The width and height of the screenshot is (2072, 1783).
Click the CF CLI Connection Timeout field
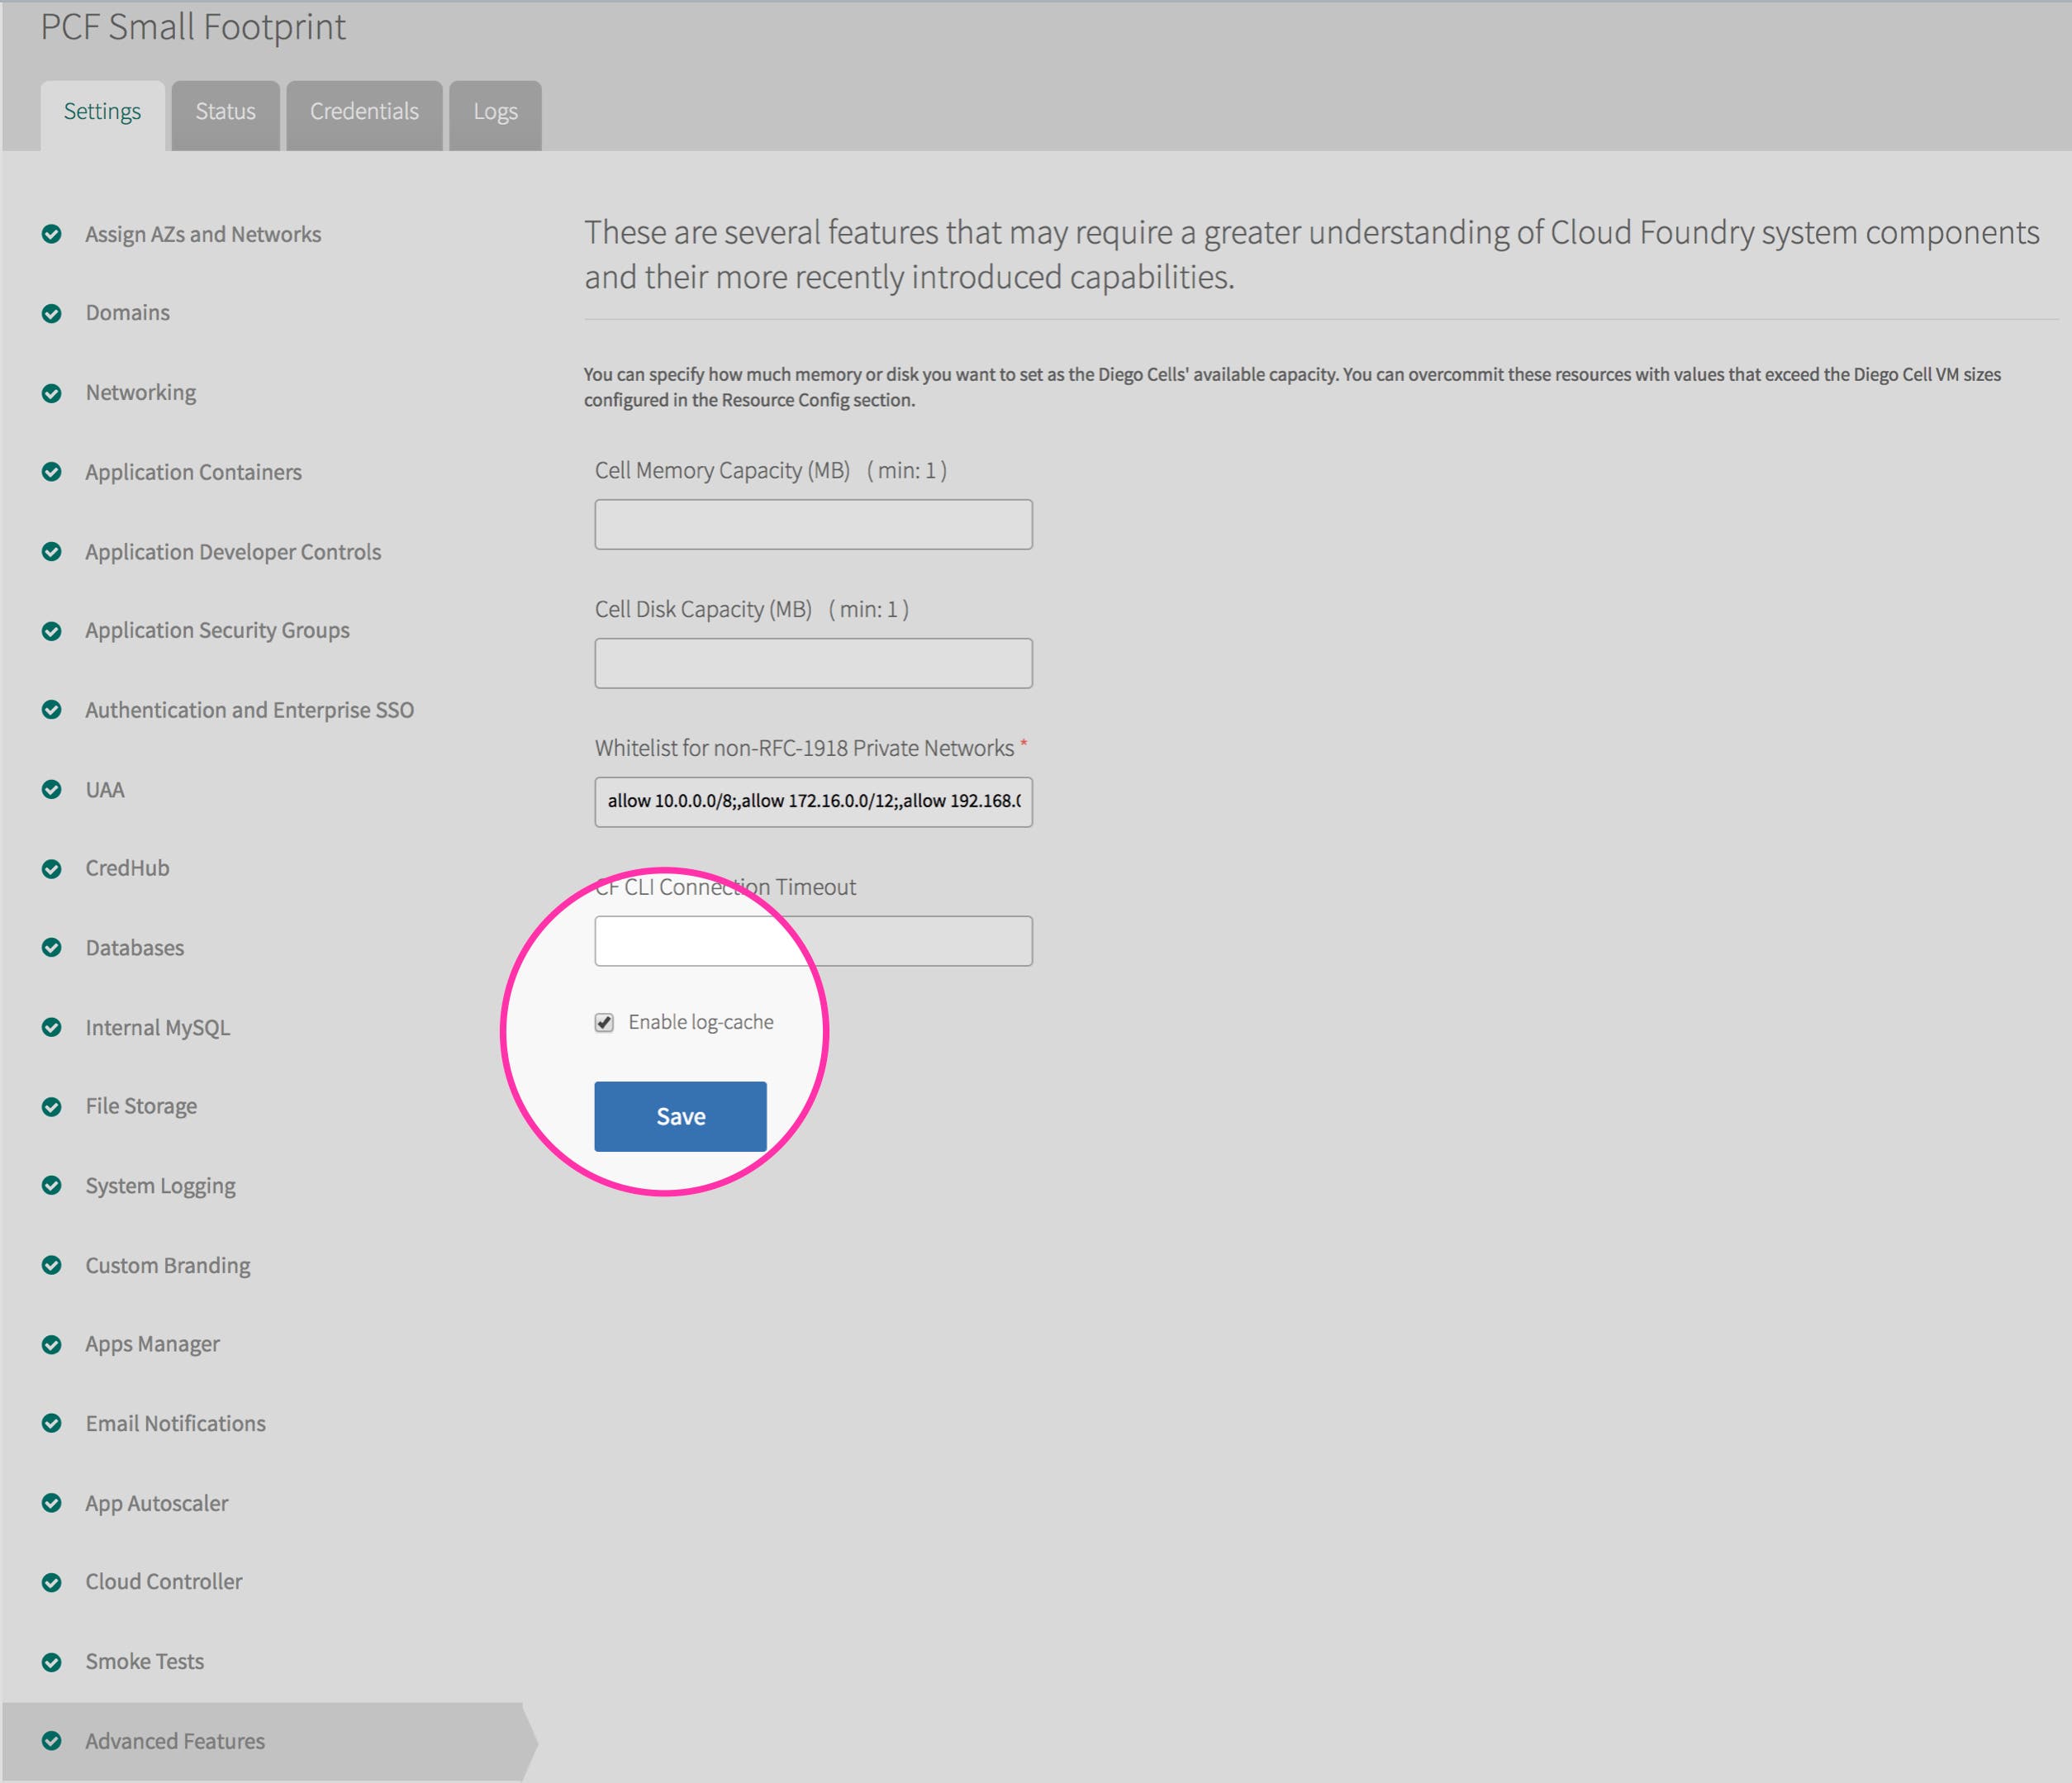812,940
